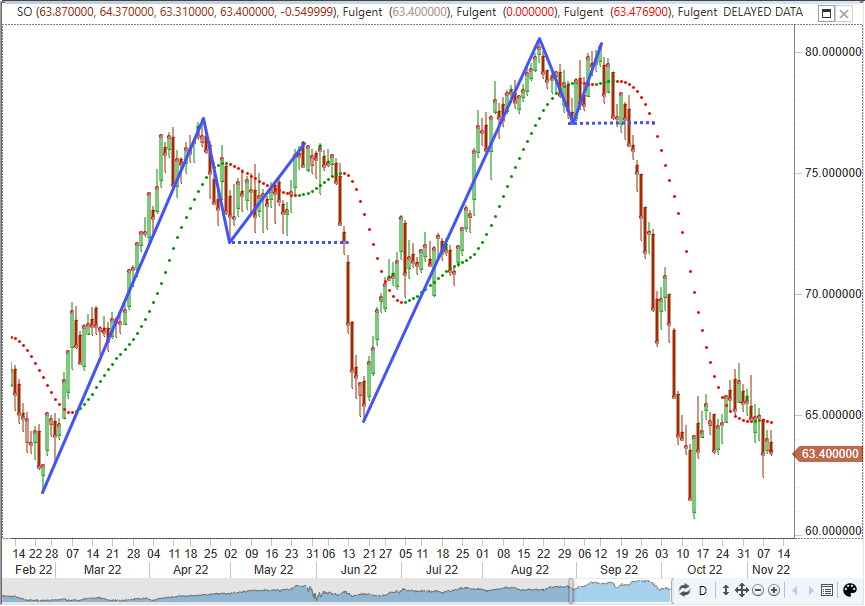
Task: Click the Jul 22 month label
Action: [x=441, y=570]
